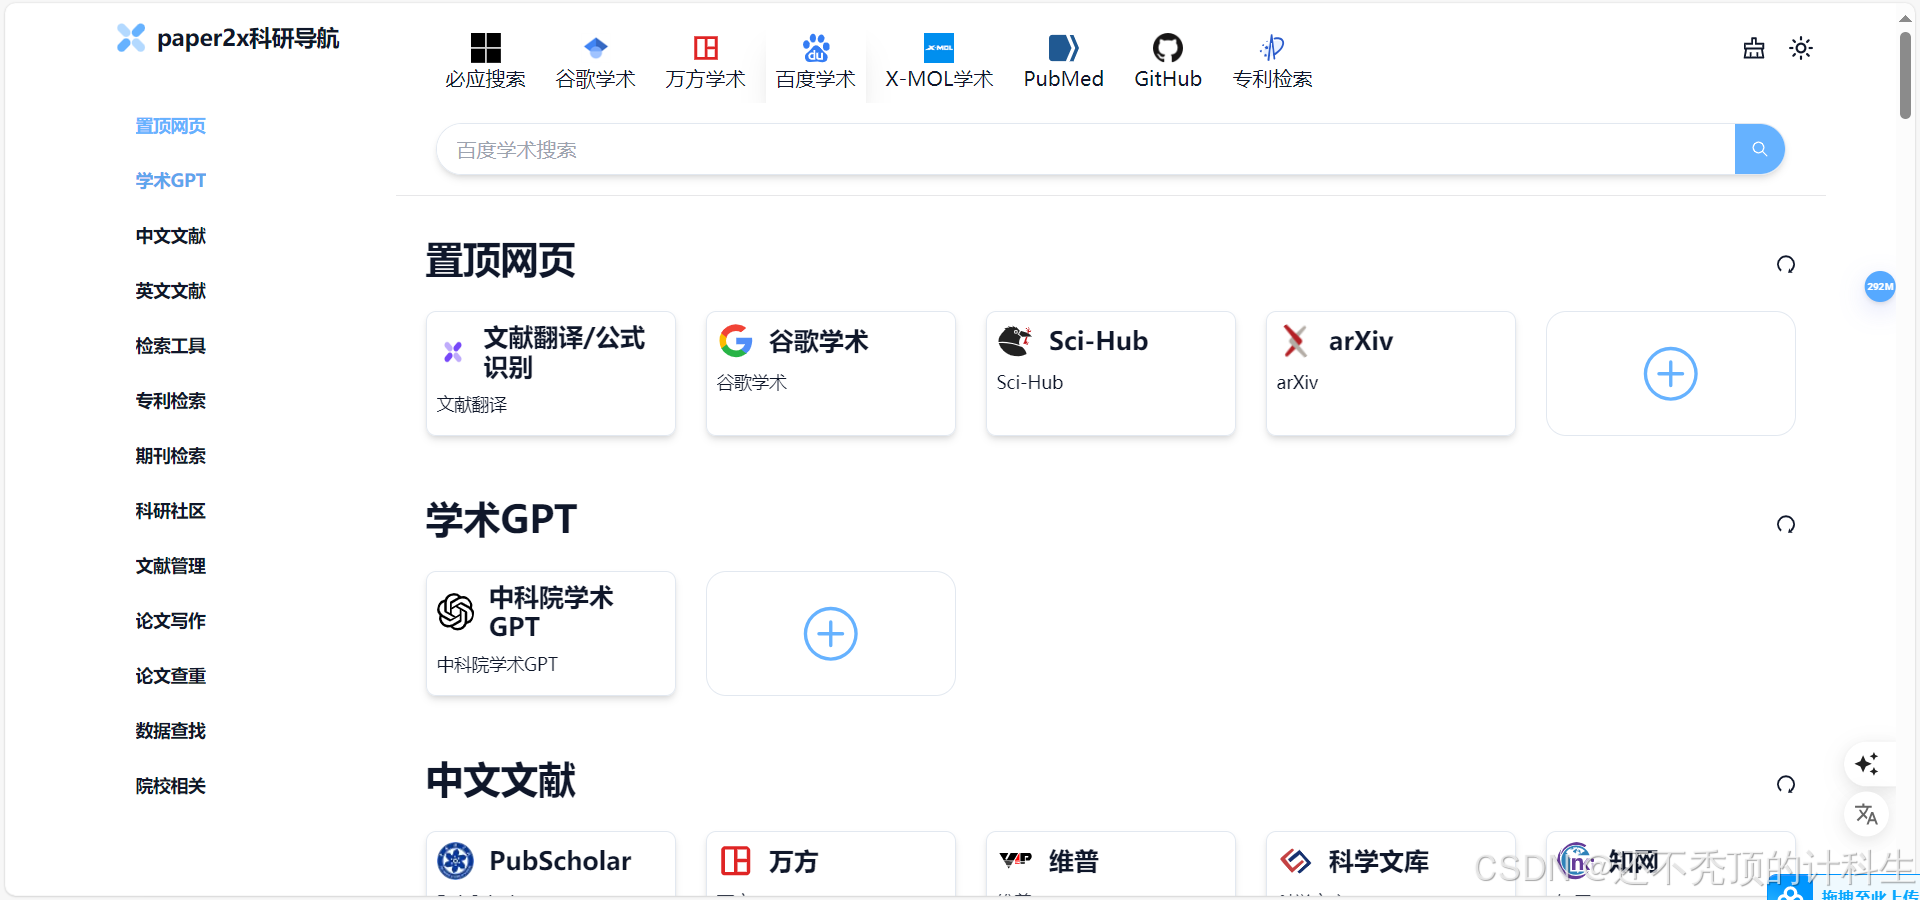Screen dimensions: 1920x900
Task: Click the 292M blue floating badge
Action: (x=1880, y=286)
